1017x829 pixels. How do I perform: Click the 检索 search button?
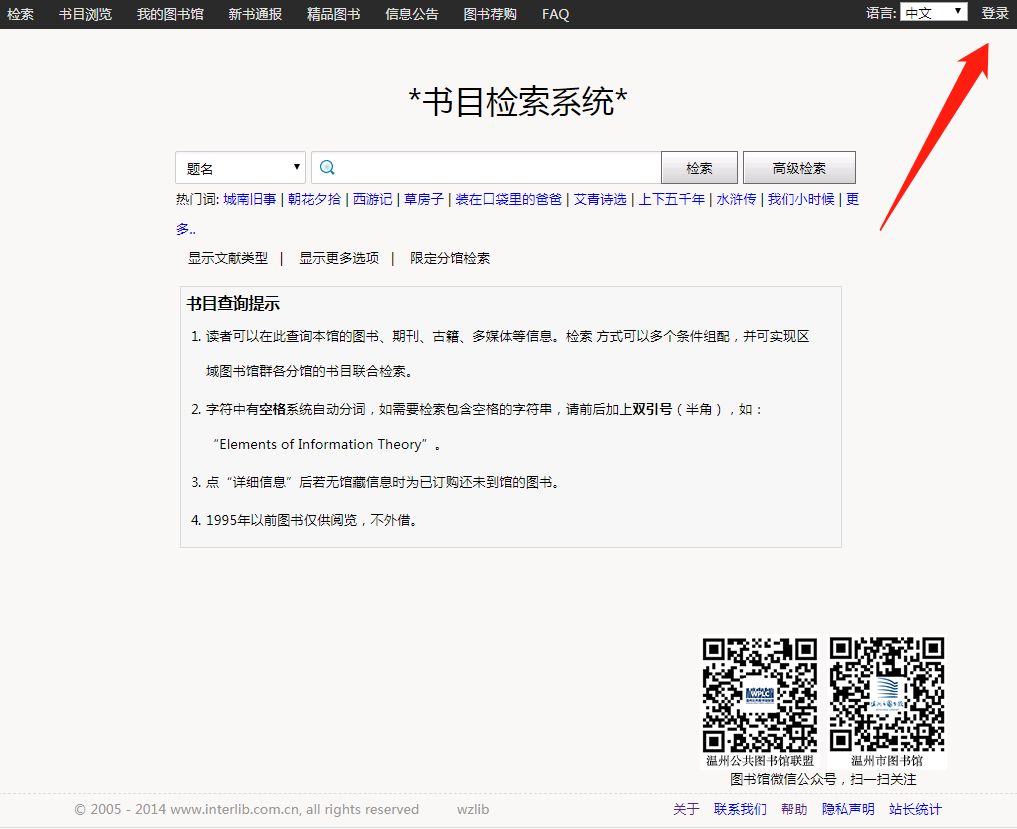point(699,168)
